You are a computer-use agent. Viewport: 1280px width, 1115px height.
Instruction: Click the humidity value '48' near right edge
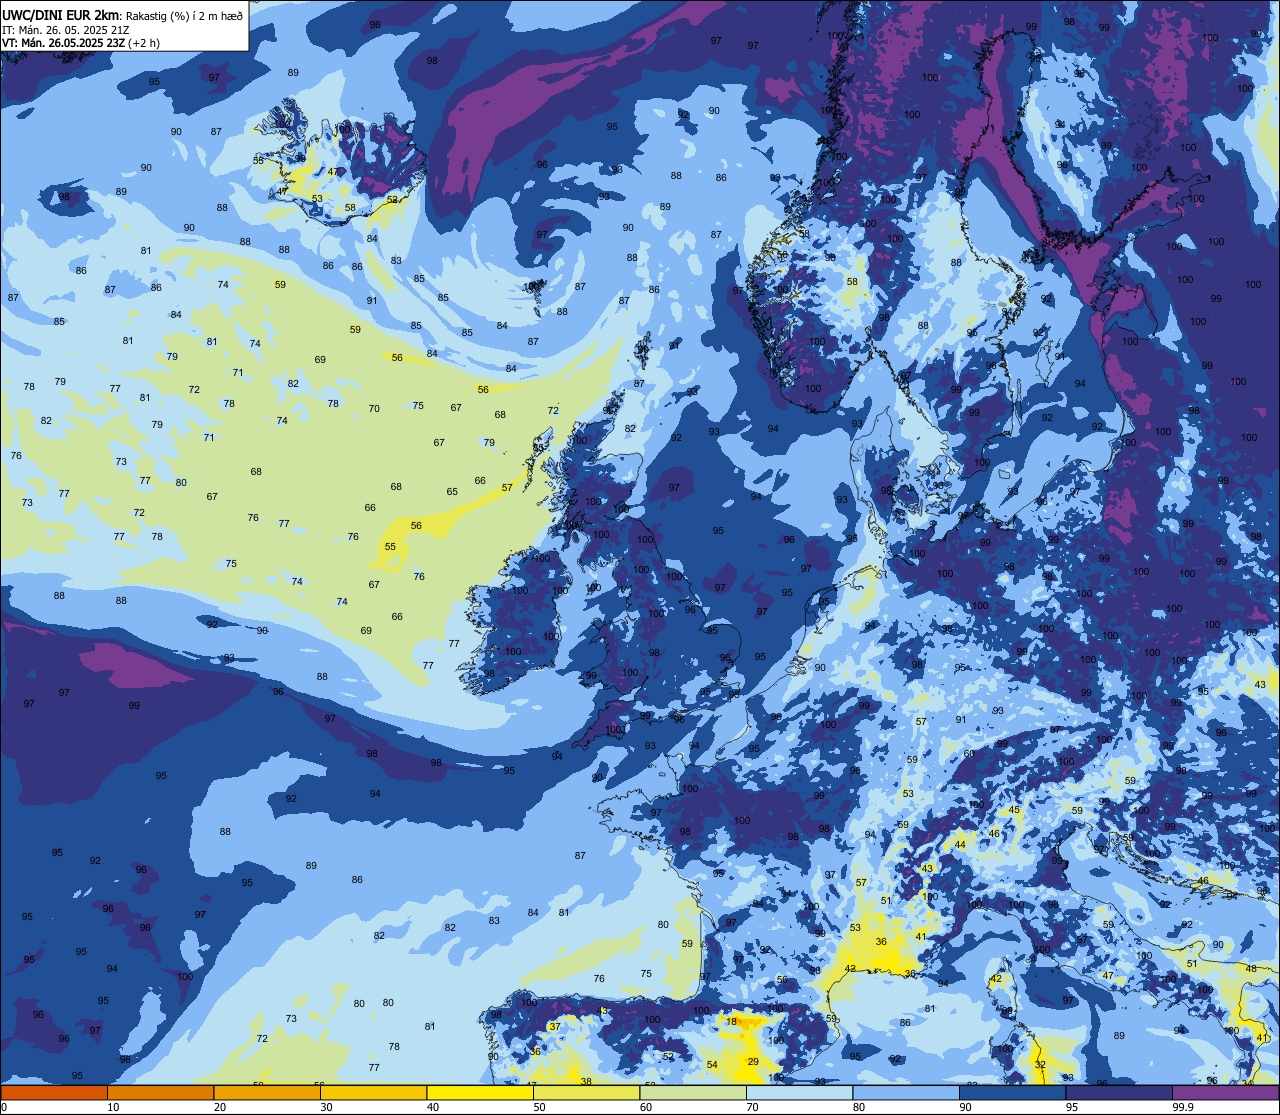coord(1251,969)
